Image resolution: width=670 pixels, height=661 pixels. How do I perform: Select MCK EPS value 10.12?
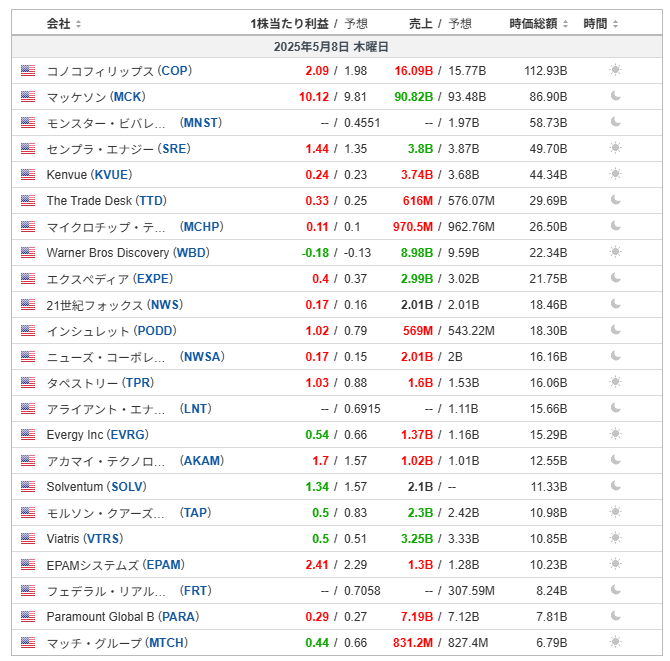coord(314,97)
